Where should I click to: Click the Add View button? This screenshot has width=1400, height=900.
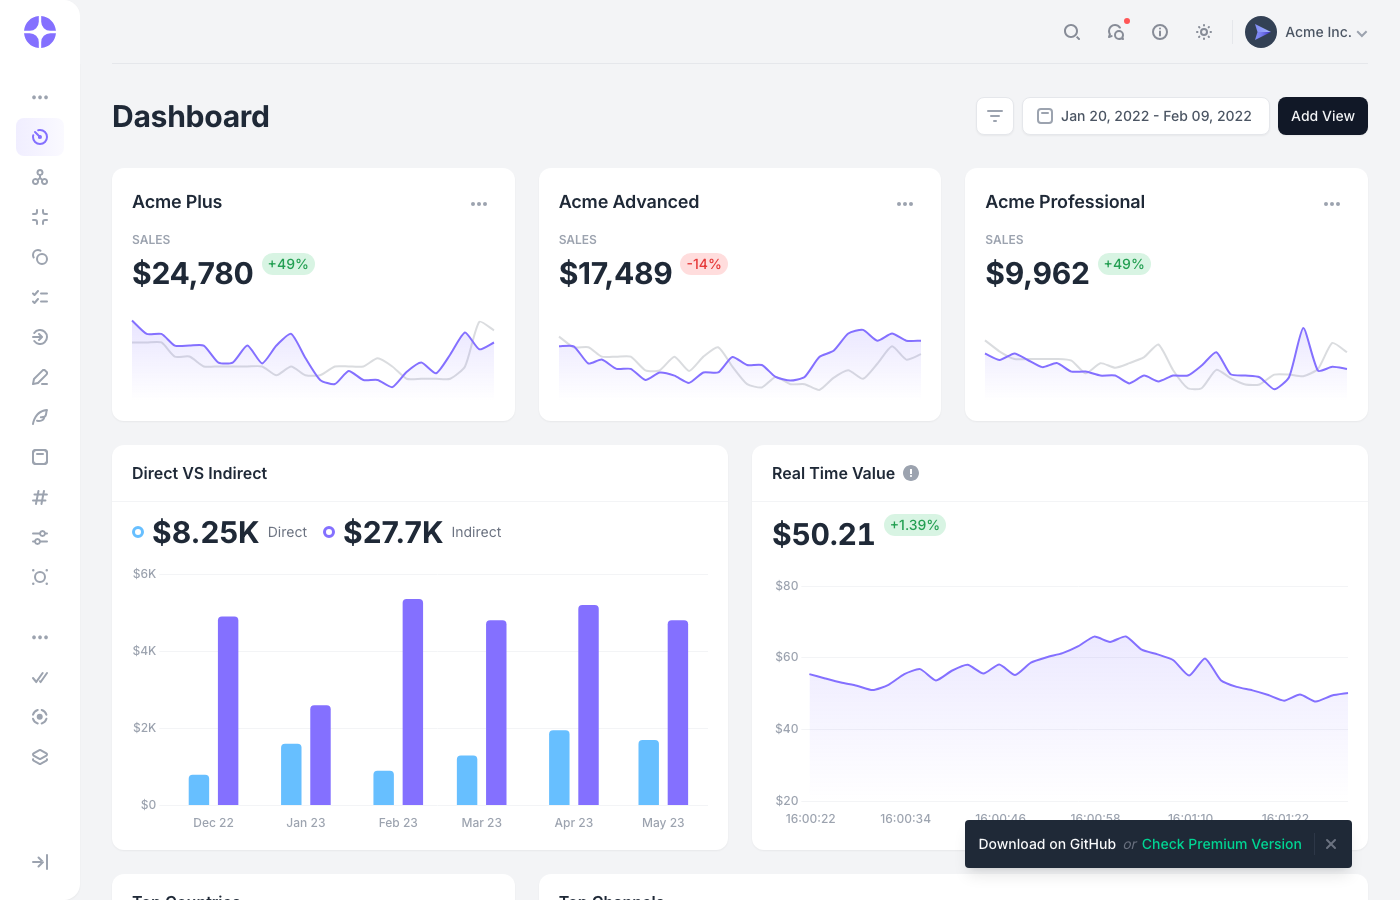coord(1322,116)
